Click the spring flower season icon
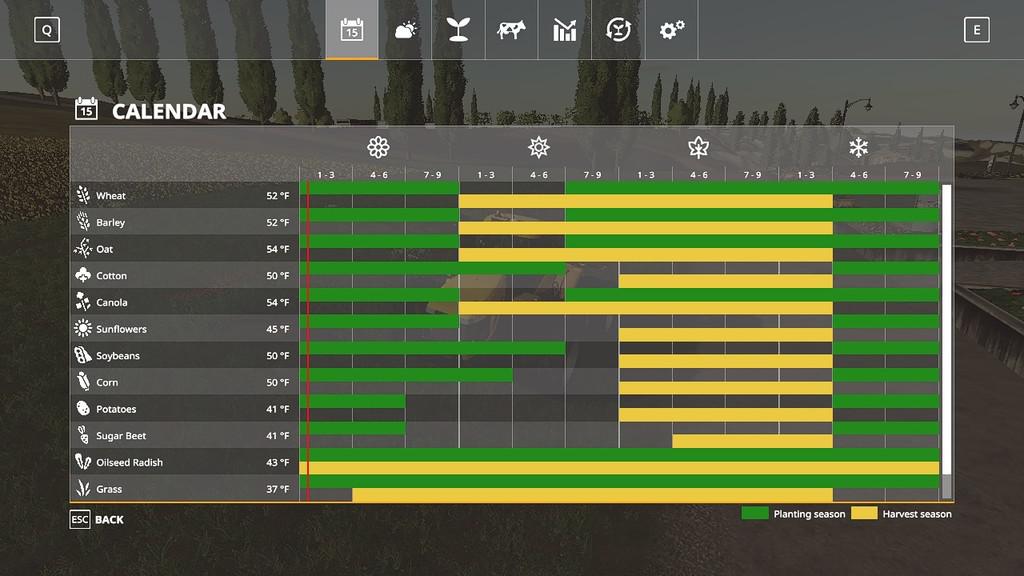Image resolution: width=1024 pixels, height=576 pixels. [x=378, y=148]
